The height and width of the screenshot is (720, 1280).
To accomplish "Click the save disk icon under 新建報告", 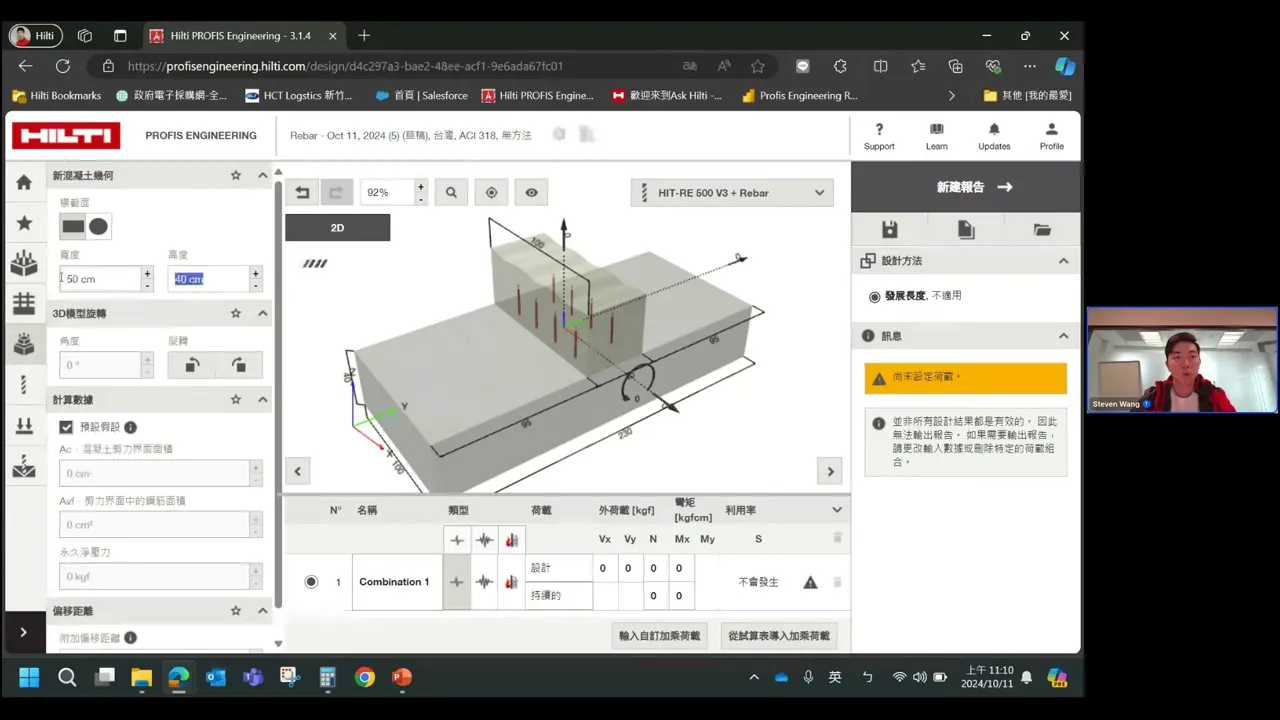I will 889,230.
